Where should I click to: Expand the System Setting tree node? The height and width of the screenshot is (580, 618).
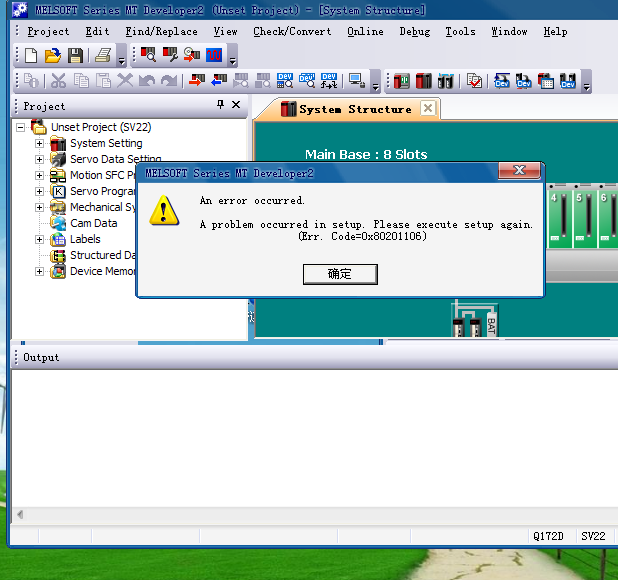40,144
